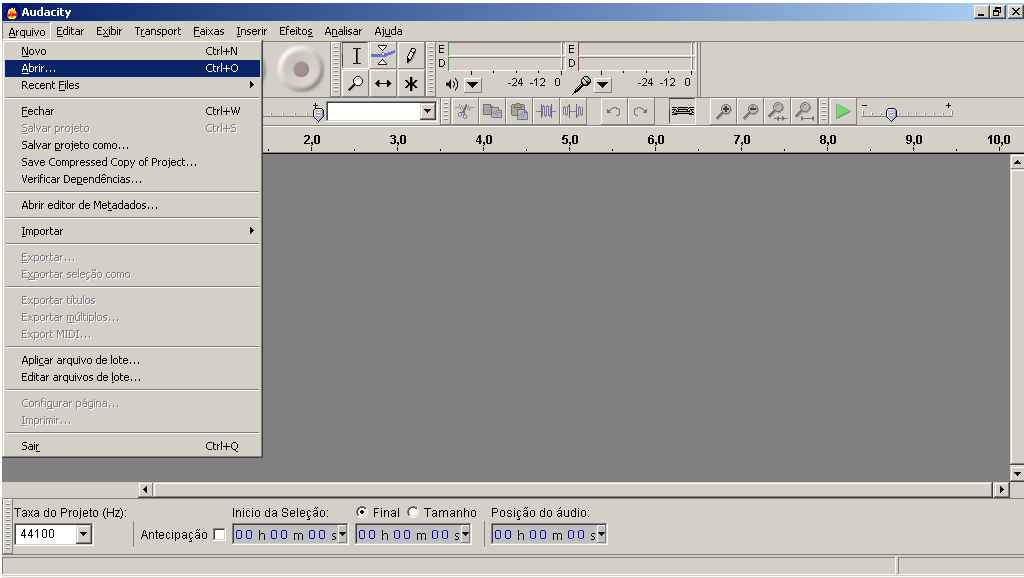This screenshot has width=1024, height=578.
Task: Enable the Antecipação checkbox
Action: [x=219, y=535]
